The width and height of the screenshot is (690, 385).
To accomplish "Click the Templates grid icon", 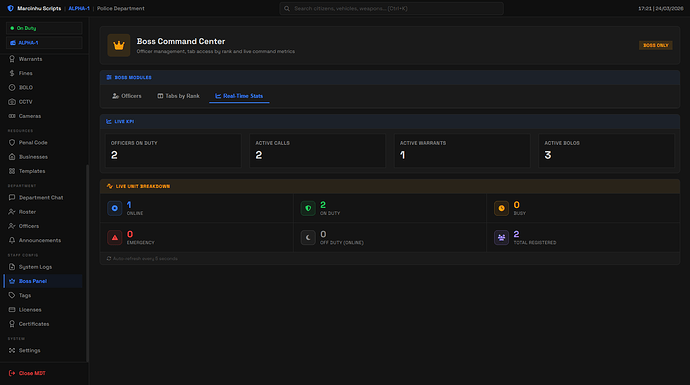I will tap(12, 171).
